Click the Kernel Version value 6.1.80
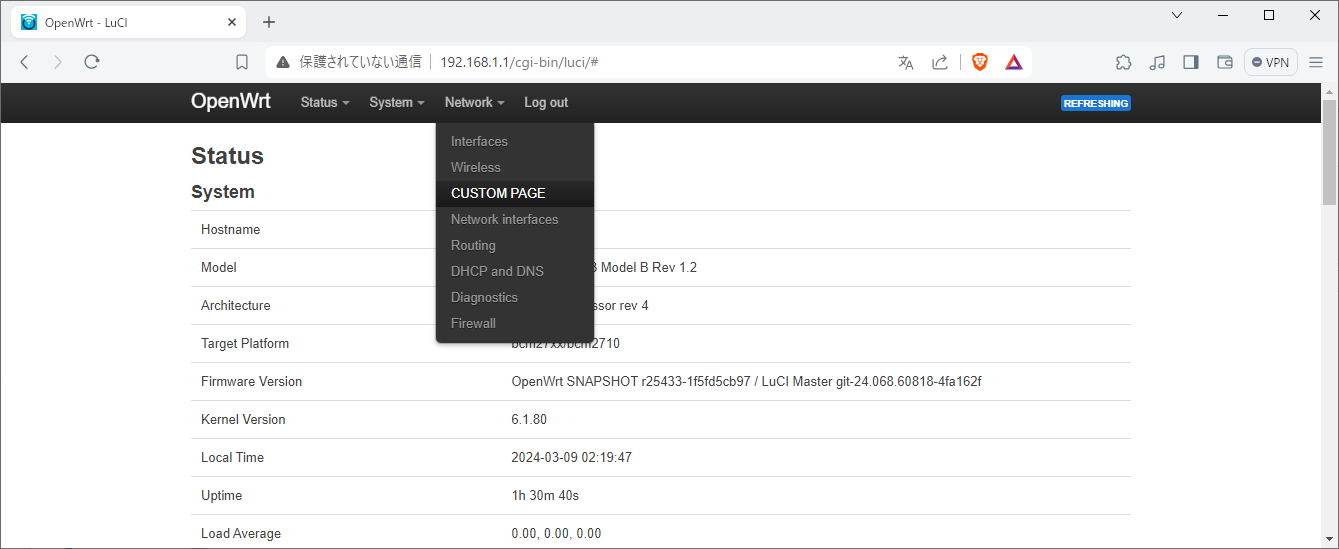 [529, 420]
